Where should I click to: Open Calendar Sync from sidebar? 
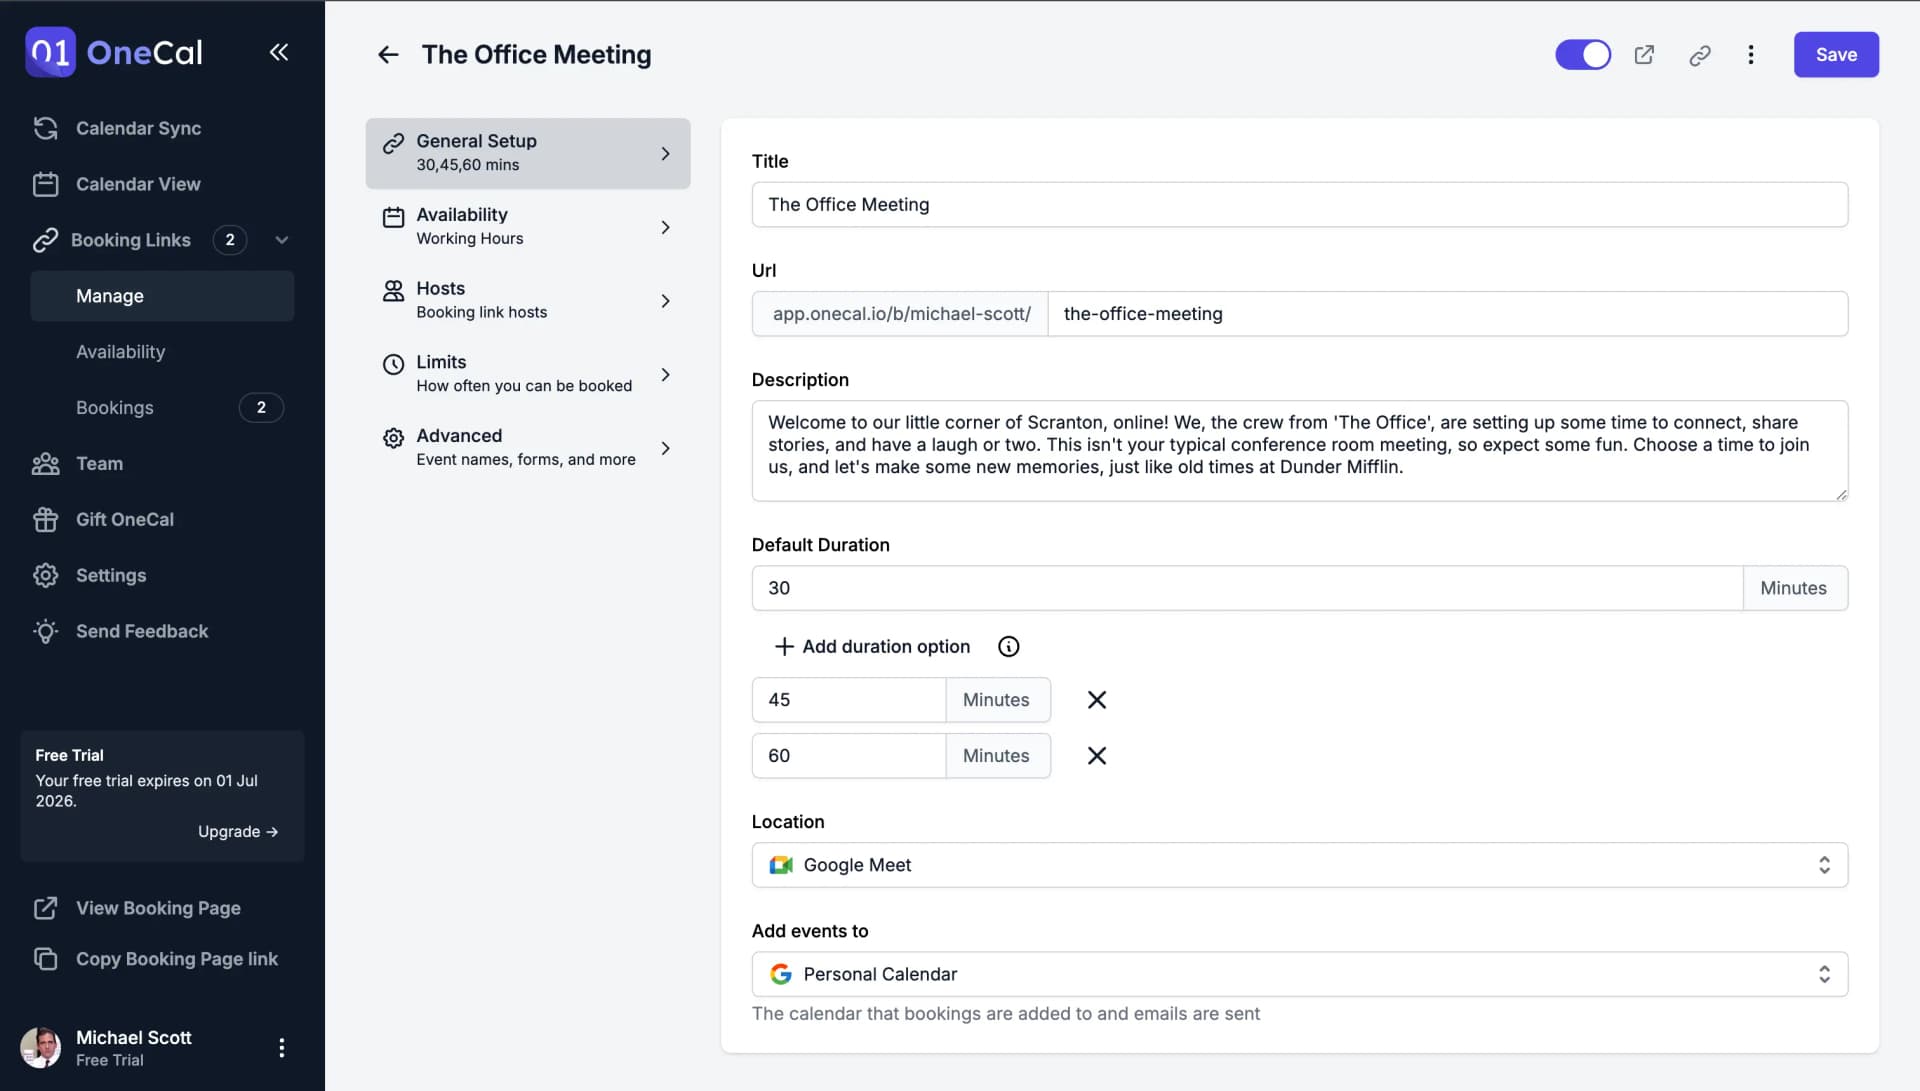(x=138, y=128)
